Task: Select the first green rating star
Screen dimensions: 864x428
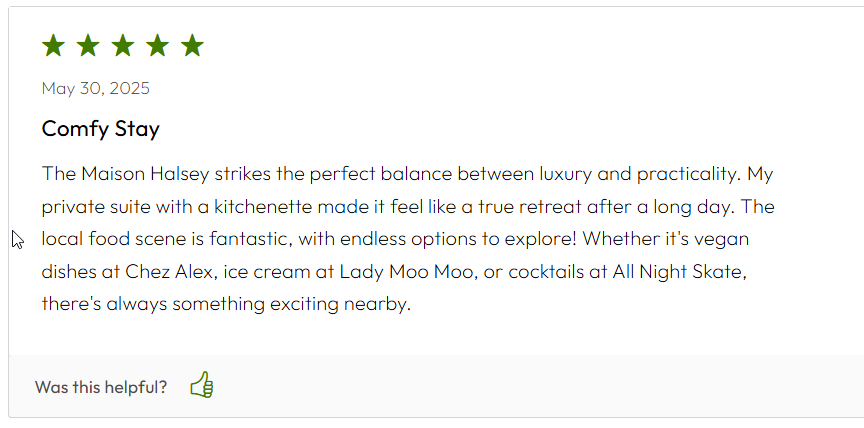Action: tap(53, 45)
